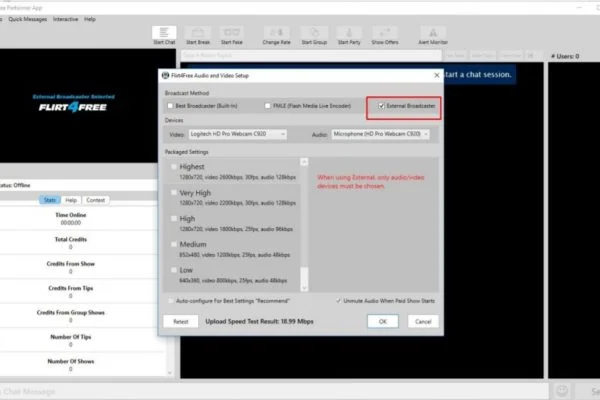600x400 pixels.
Task: Click the setup dialog title bar icon
Action: pyautogui.click(x=165, y=75)
